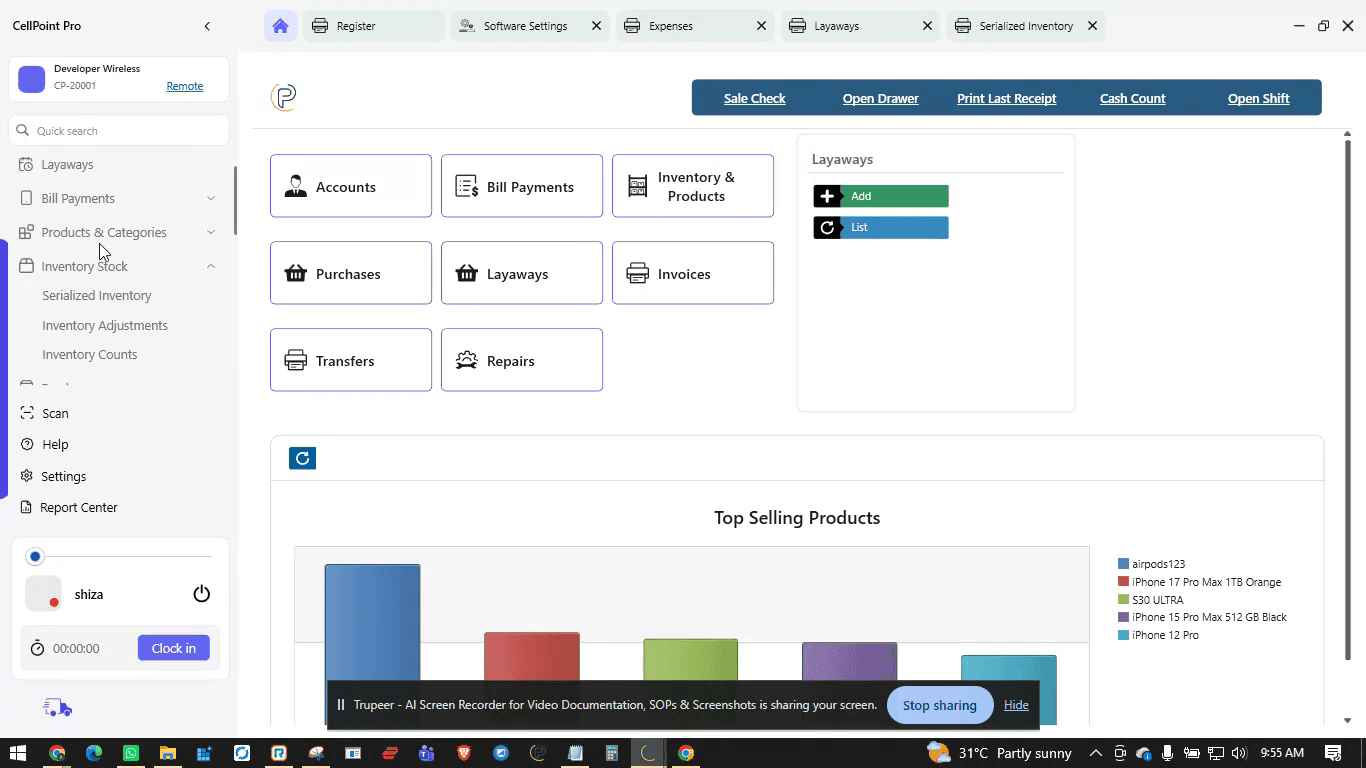The height and width of the screenshot is (768, 1366).
Task: Click the search magnifier icon
Action: [23, 130]
